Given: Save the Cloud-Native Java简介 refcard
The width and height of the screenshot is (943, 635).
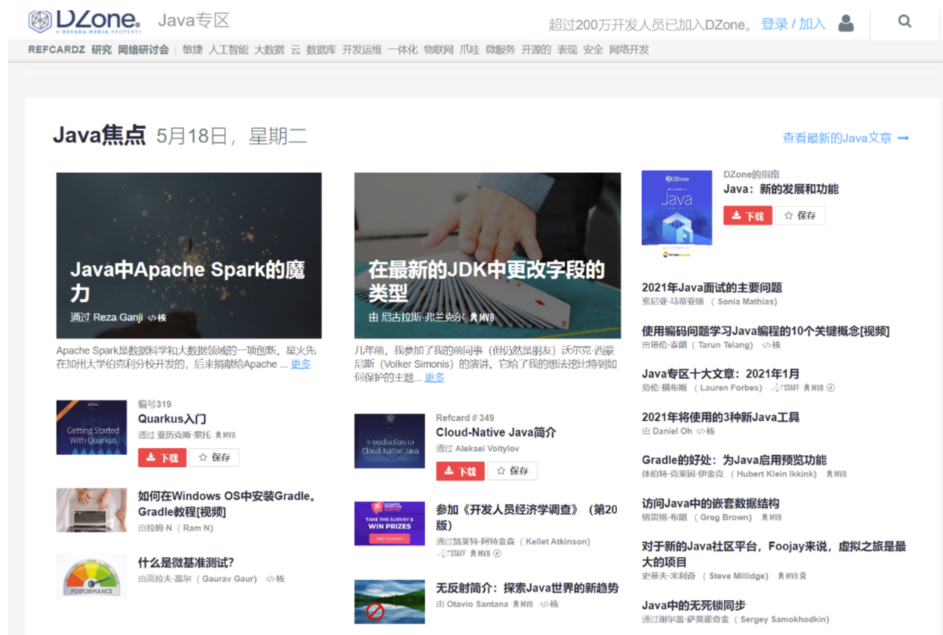Looking at the screenshot, I should (x=512, y=471).
